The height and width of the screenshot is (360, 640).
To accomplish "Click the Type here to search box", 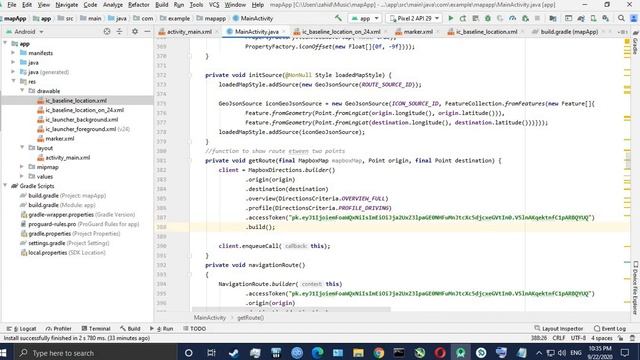I will coord(96,353).
